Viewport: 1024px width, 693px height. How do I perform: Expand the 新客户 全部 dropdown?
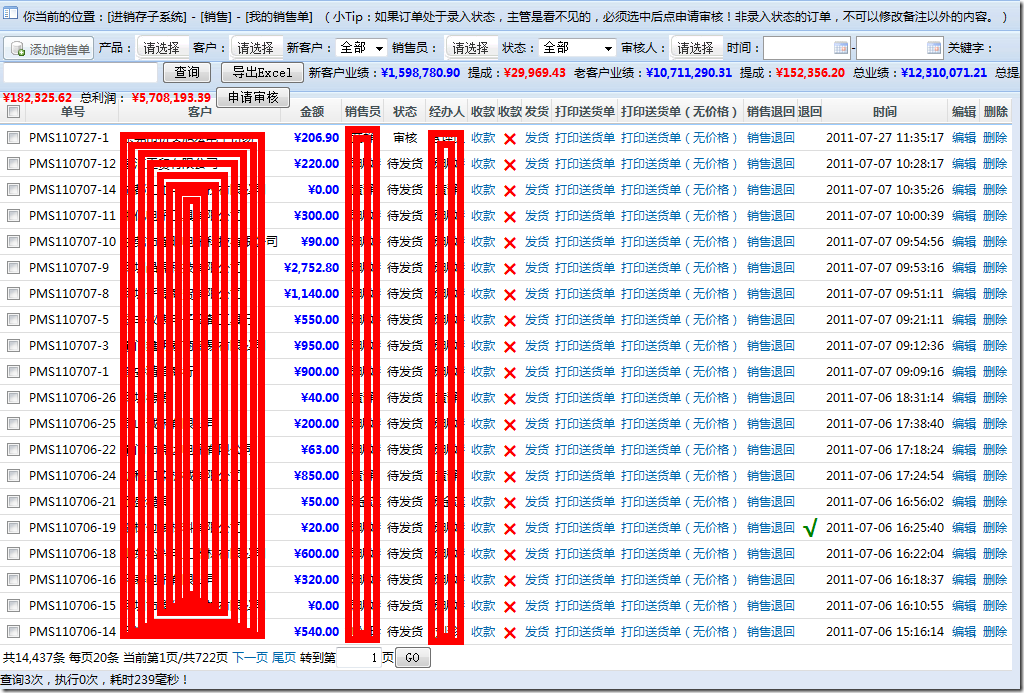[x=362, y=48]
